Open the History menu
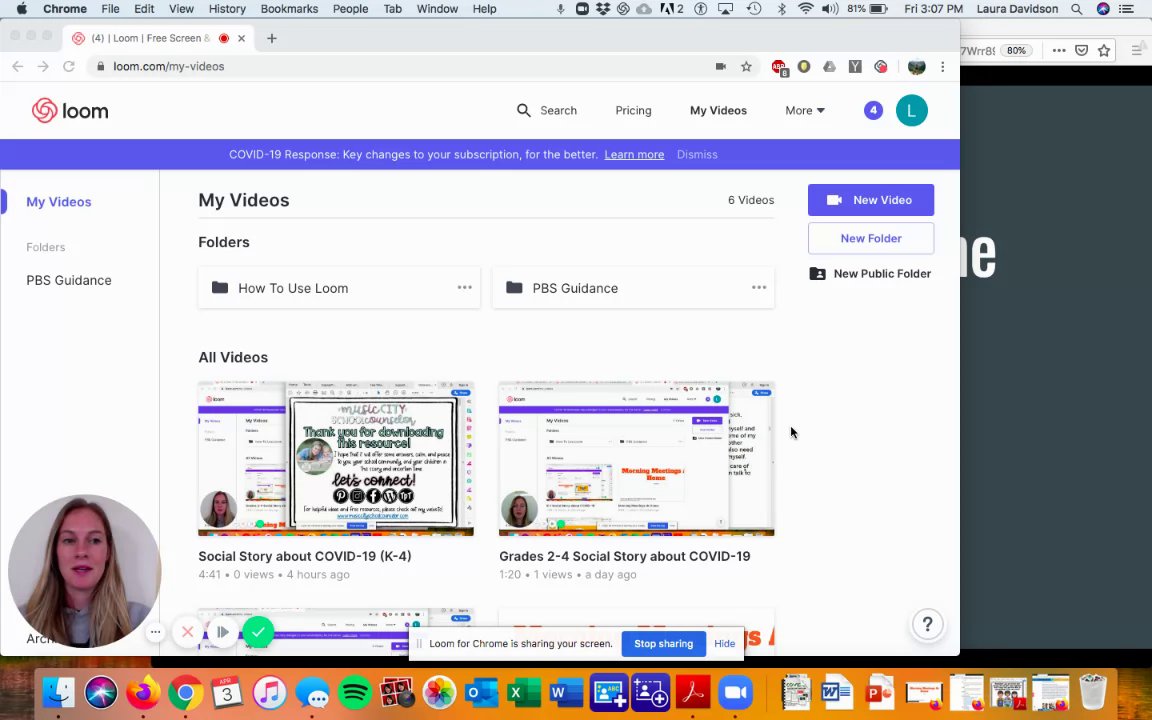Image resolution: width=1152 pixels, height=720 pixels. (227, 9)
